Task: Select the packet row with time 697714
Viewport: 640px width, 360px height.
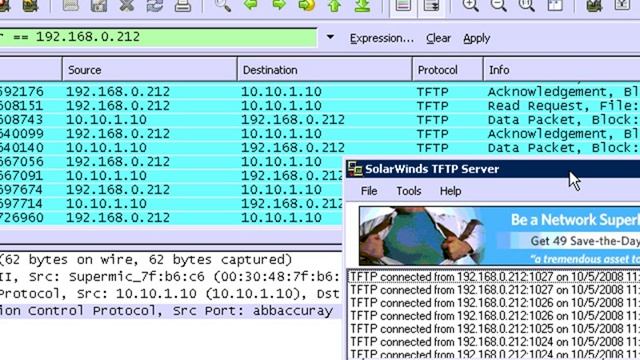Action: click(171, 203)
